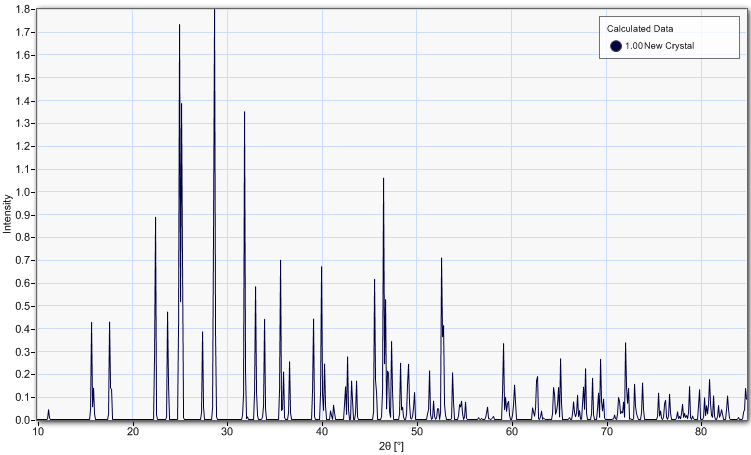Click the dark circle marker in the legend

(616, 46)
